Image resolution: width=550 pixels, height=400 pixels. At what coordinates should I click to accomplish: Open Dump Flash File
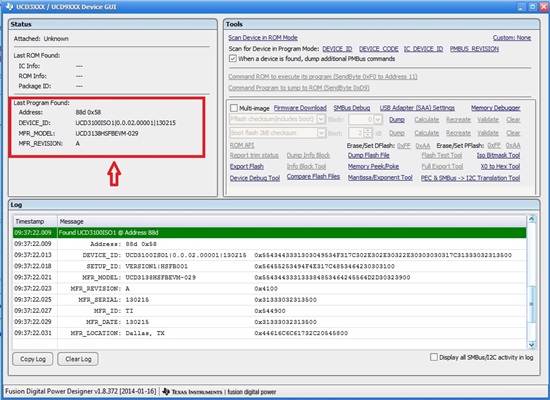tap(368, 155)
